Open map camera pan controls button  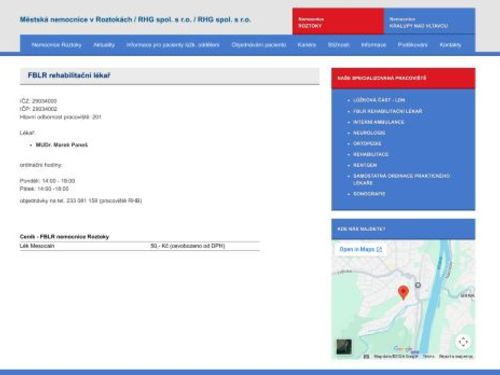click(x=463, y=342)
